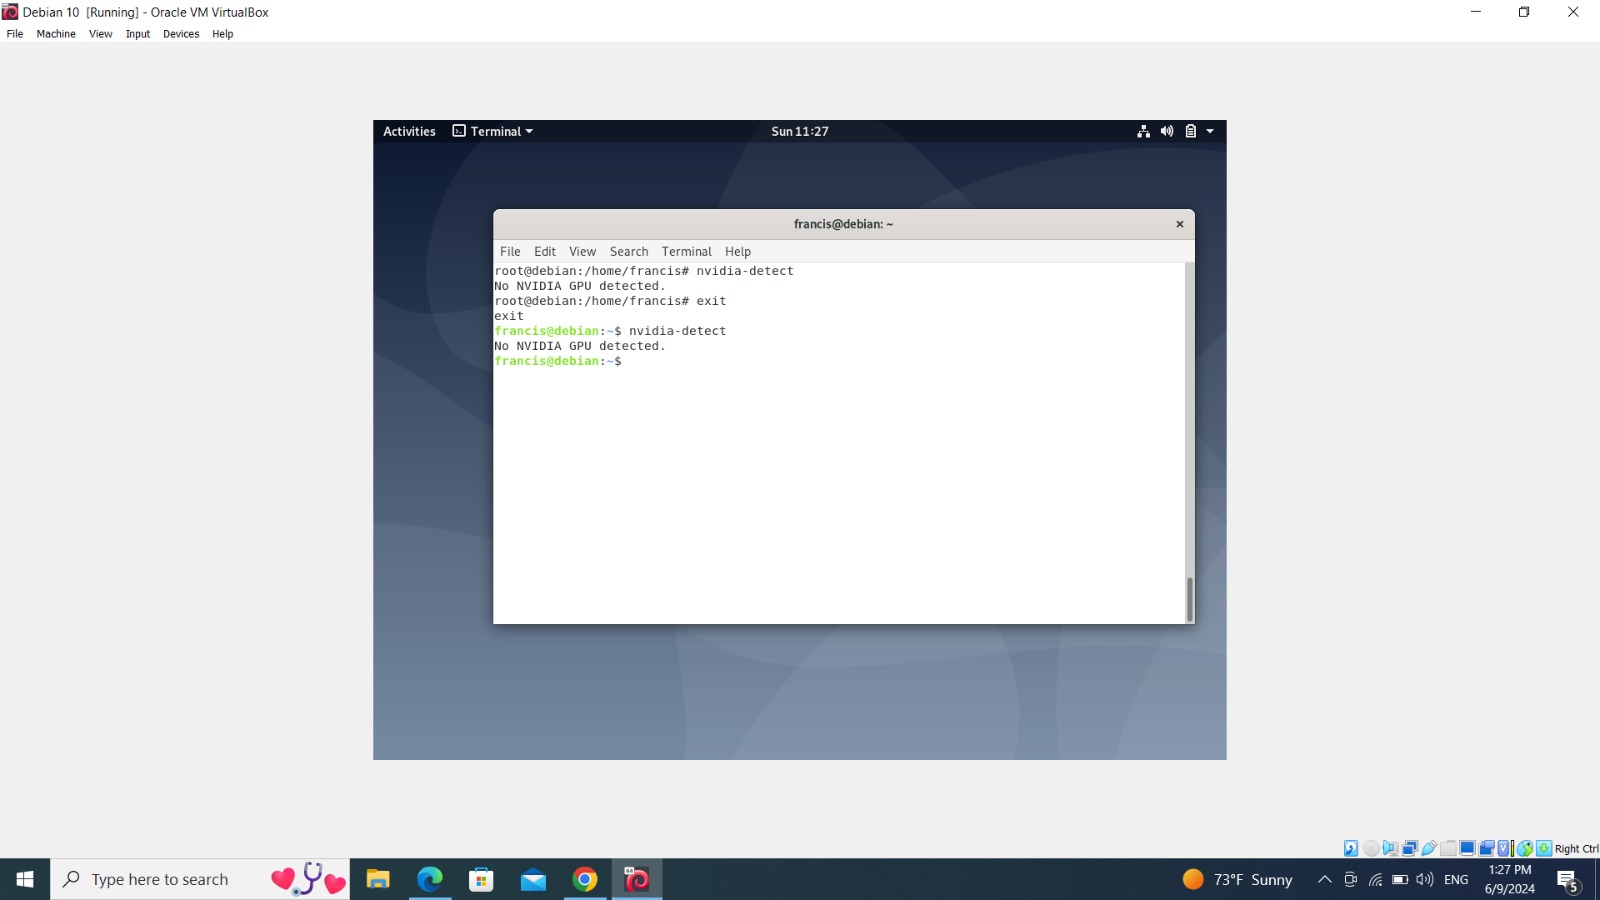Open the Wi-Fi network tray icon
The height and width of the screenshot is (900, 1600).
[1376, 879]
